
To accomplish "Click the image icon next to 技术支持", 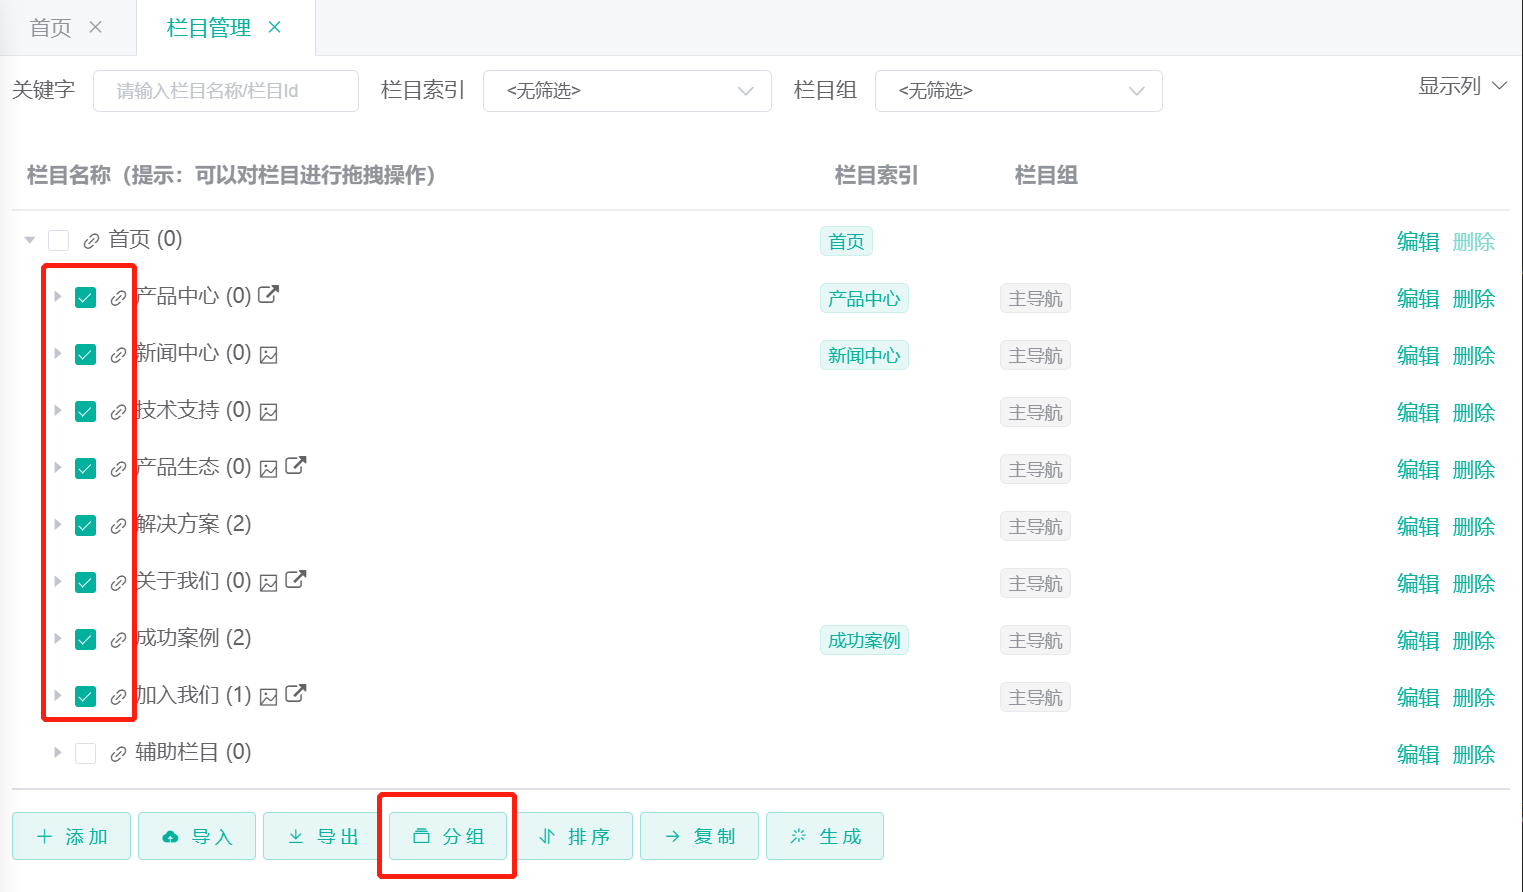I will point(268,412).
